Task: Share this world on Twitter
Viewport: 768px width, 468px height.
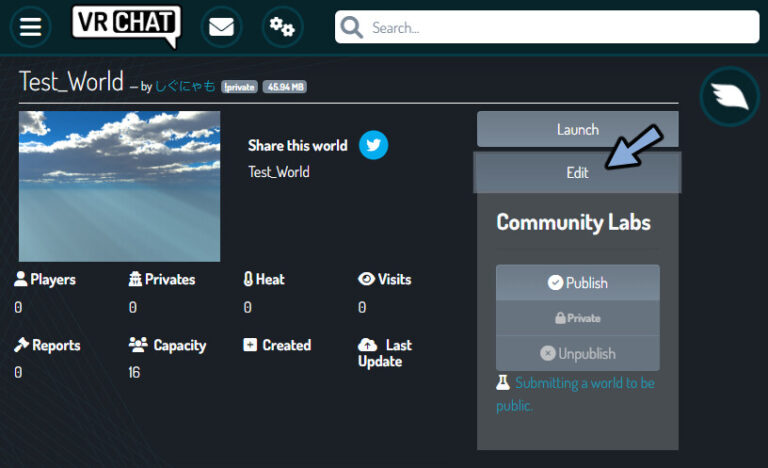Action: 373,145
